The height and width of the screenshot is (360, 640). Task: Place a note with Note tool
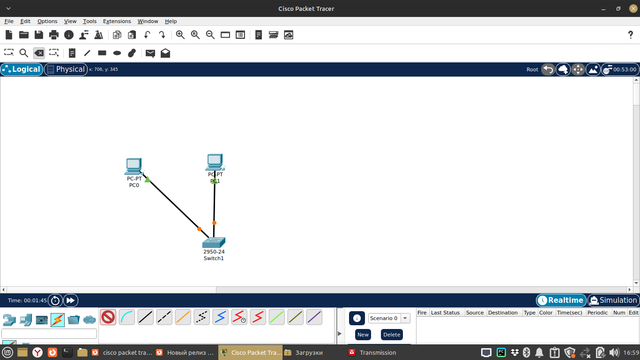click(x=72, y=53)
